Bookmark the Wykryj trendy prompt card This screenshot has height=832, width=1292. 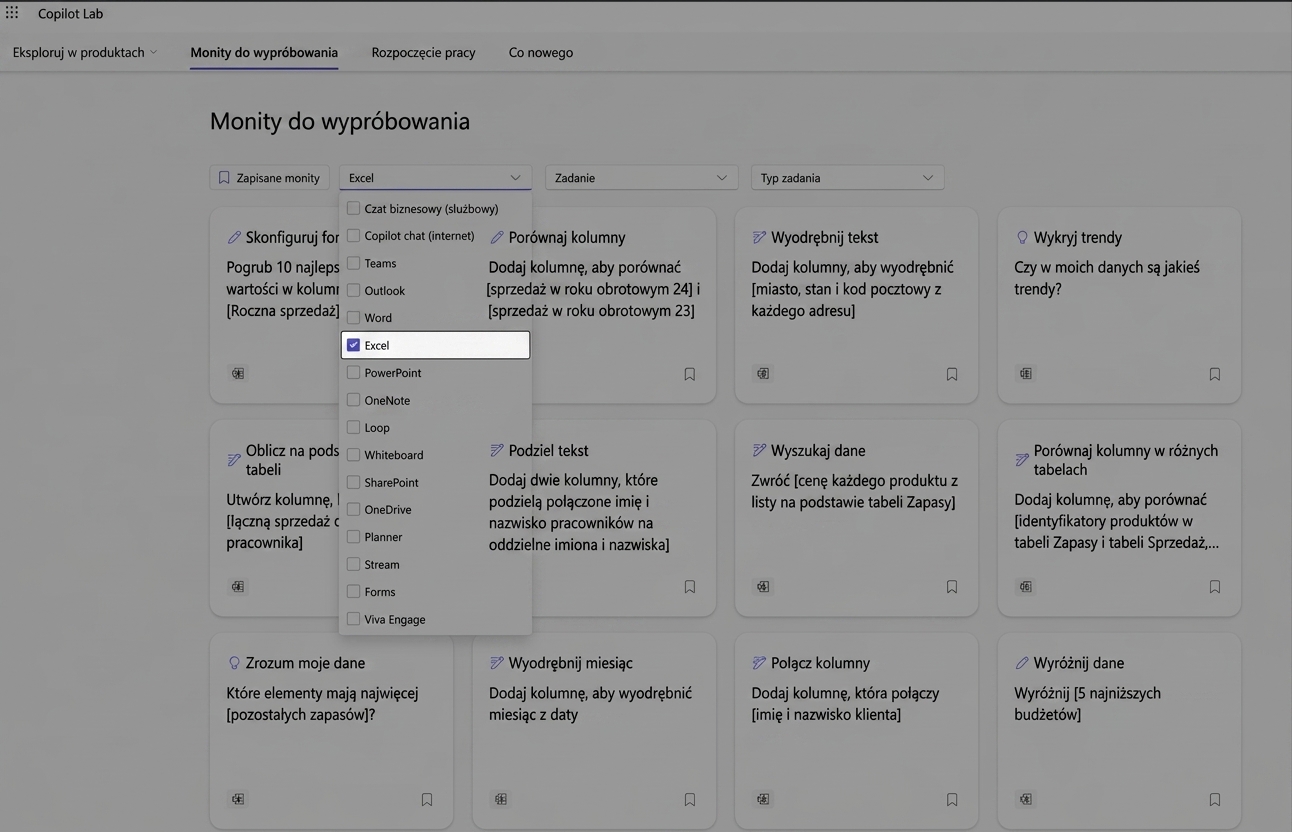click(x=1215, y=374)
